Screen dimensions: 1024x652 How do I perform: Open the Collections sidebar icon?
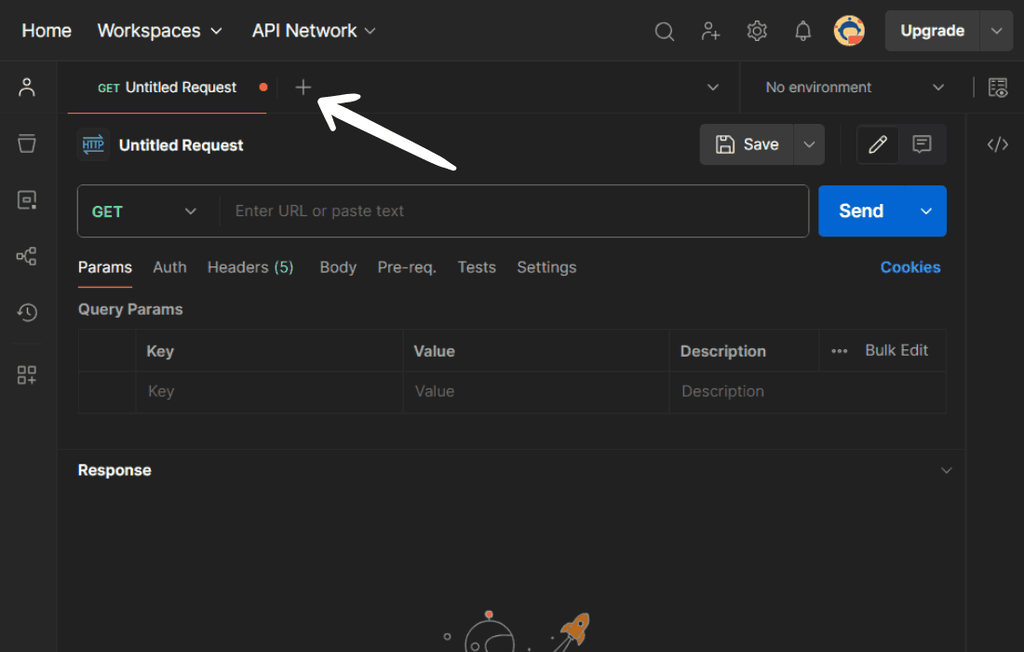pos(27,143)
